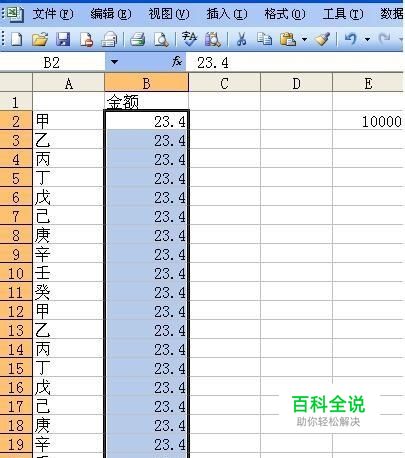Click cell A7 containing 己

(68, 216)
